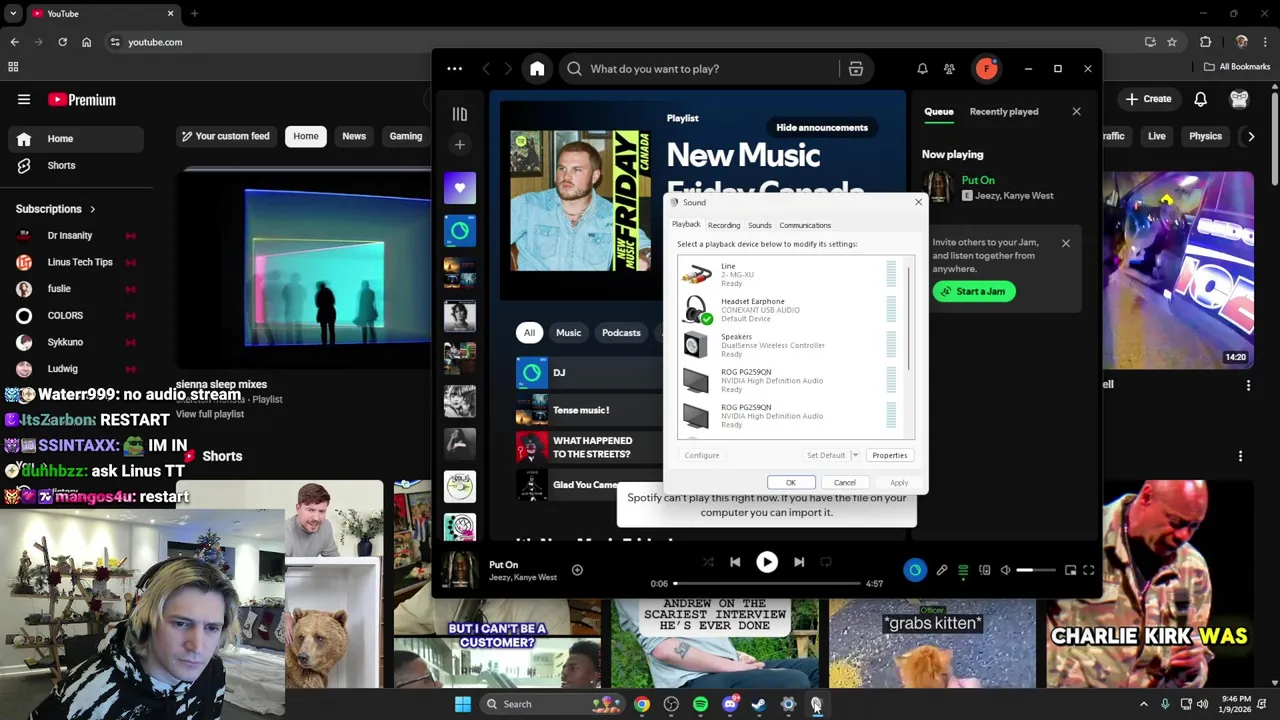1280x720 pixels.
Task: Open Linus Tech Tips subscription
Action: pos(75,262)
